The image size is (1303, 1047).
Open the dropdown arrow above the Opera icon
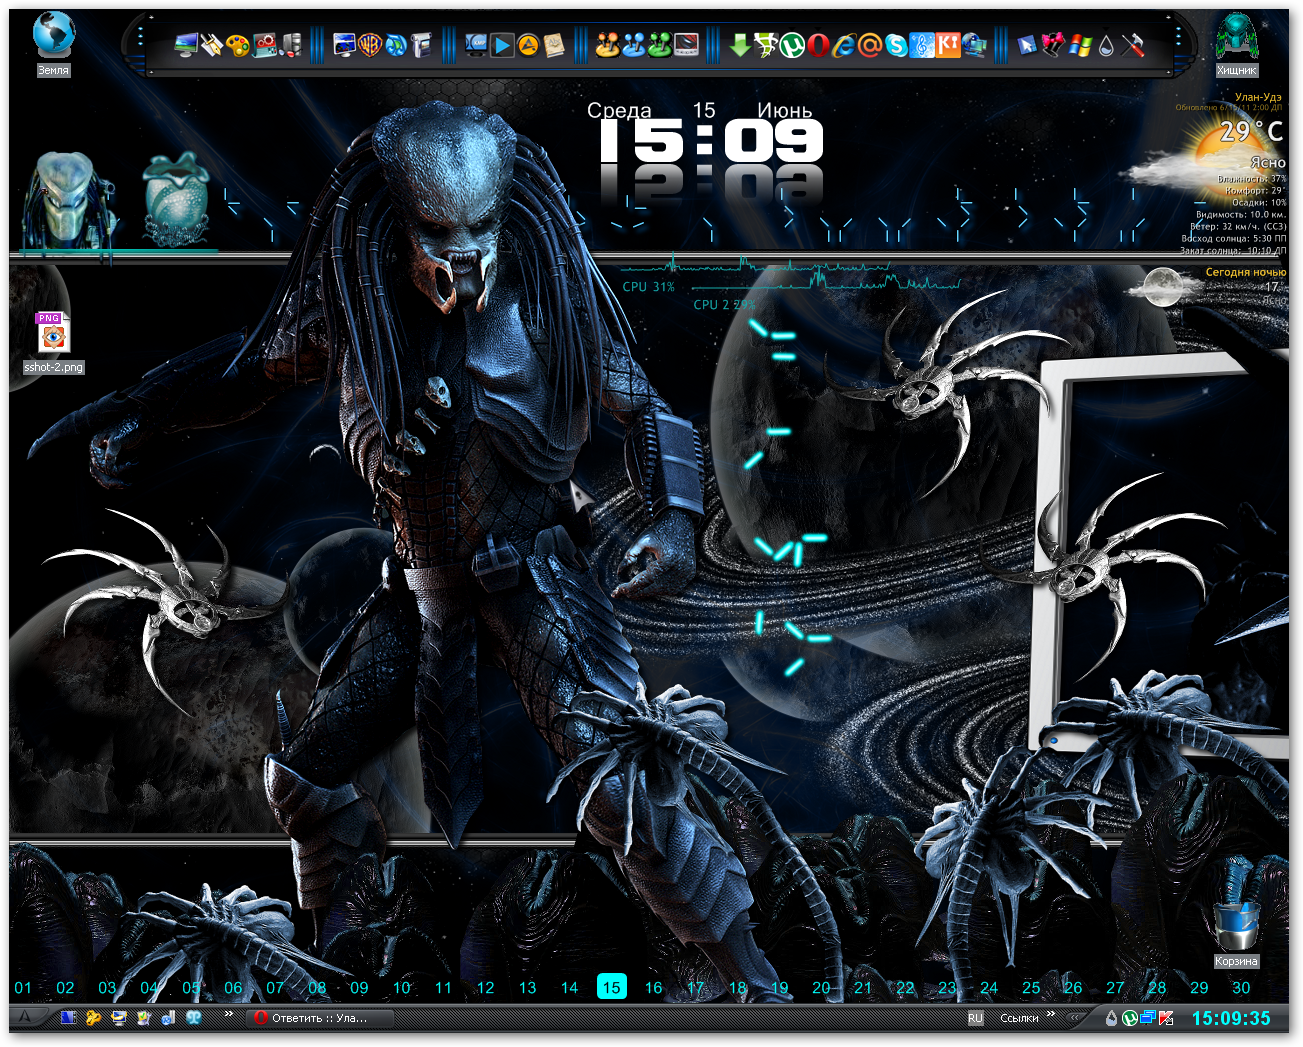(x=816, y=29)
